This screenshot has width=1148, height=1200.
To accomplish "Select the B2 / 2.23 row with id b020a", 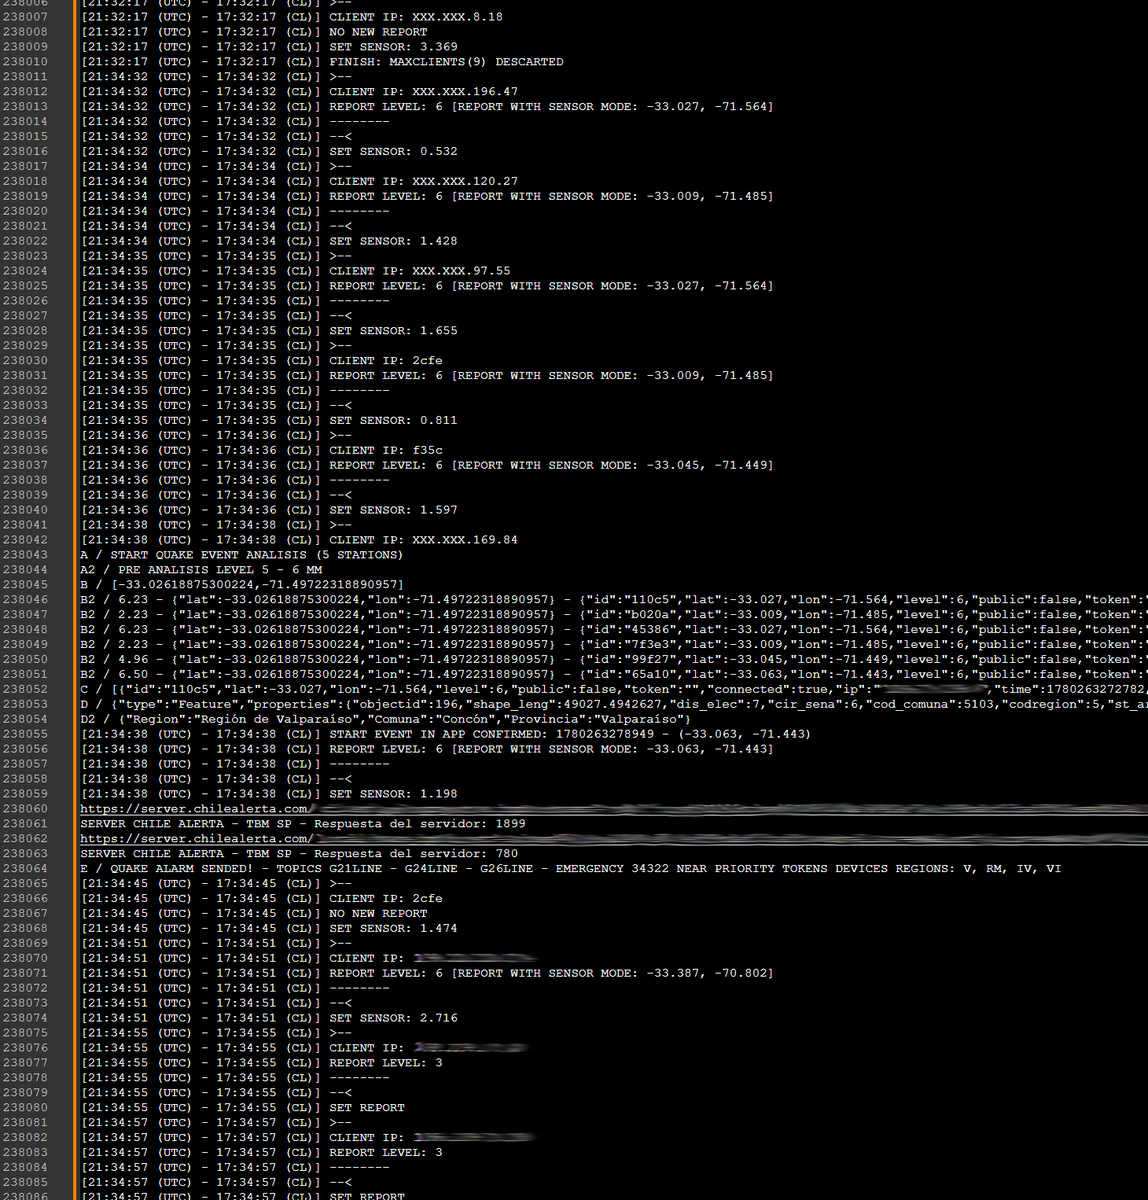I will click(614, 615).
